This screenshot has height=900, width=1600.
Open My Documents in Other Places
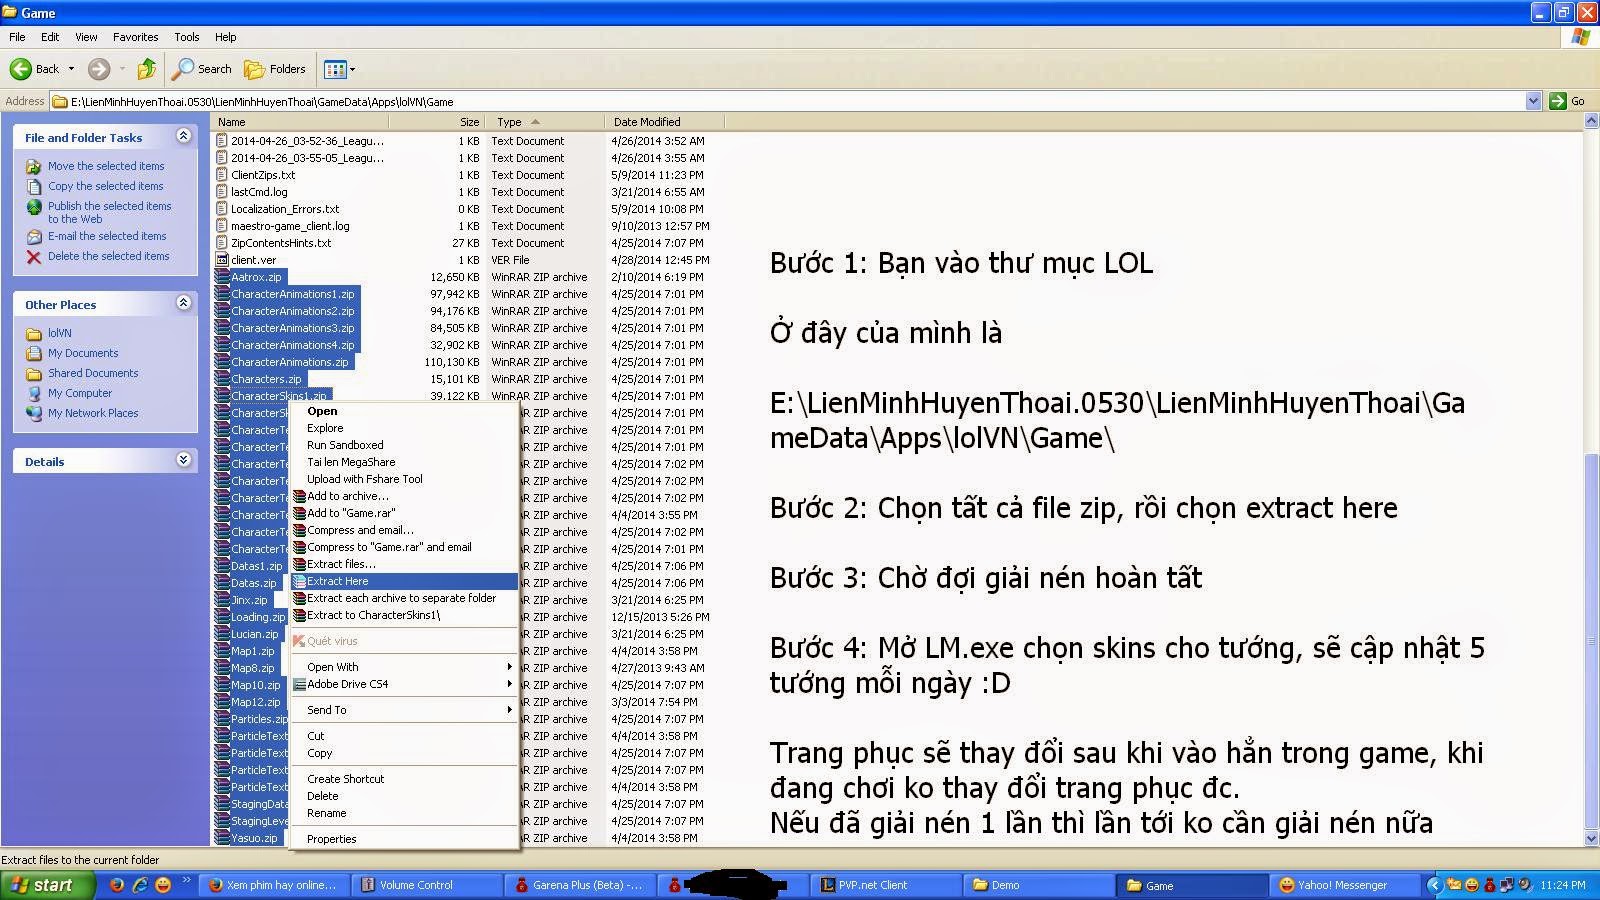(83, 353)
